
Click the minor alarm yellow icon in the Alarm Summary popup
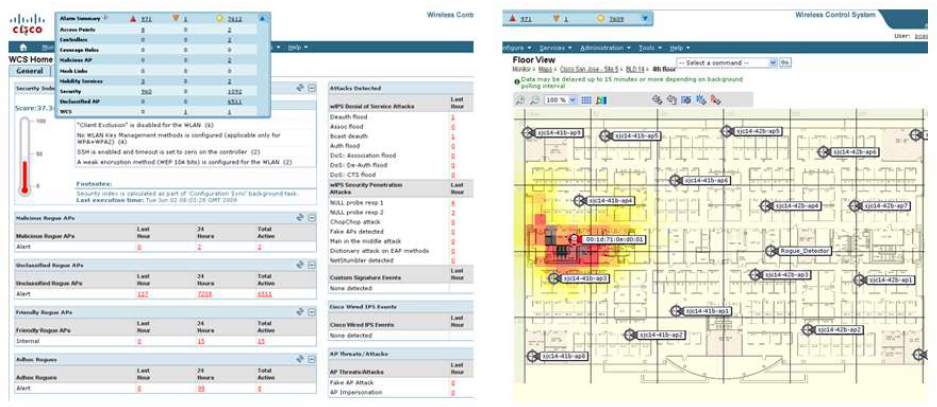point(219,19)
